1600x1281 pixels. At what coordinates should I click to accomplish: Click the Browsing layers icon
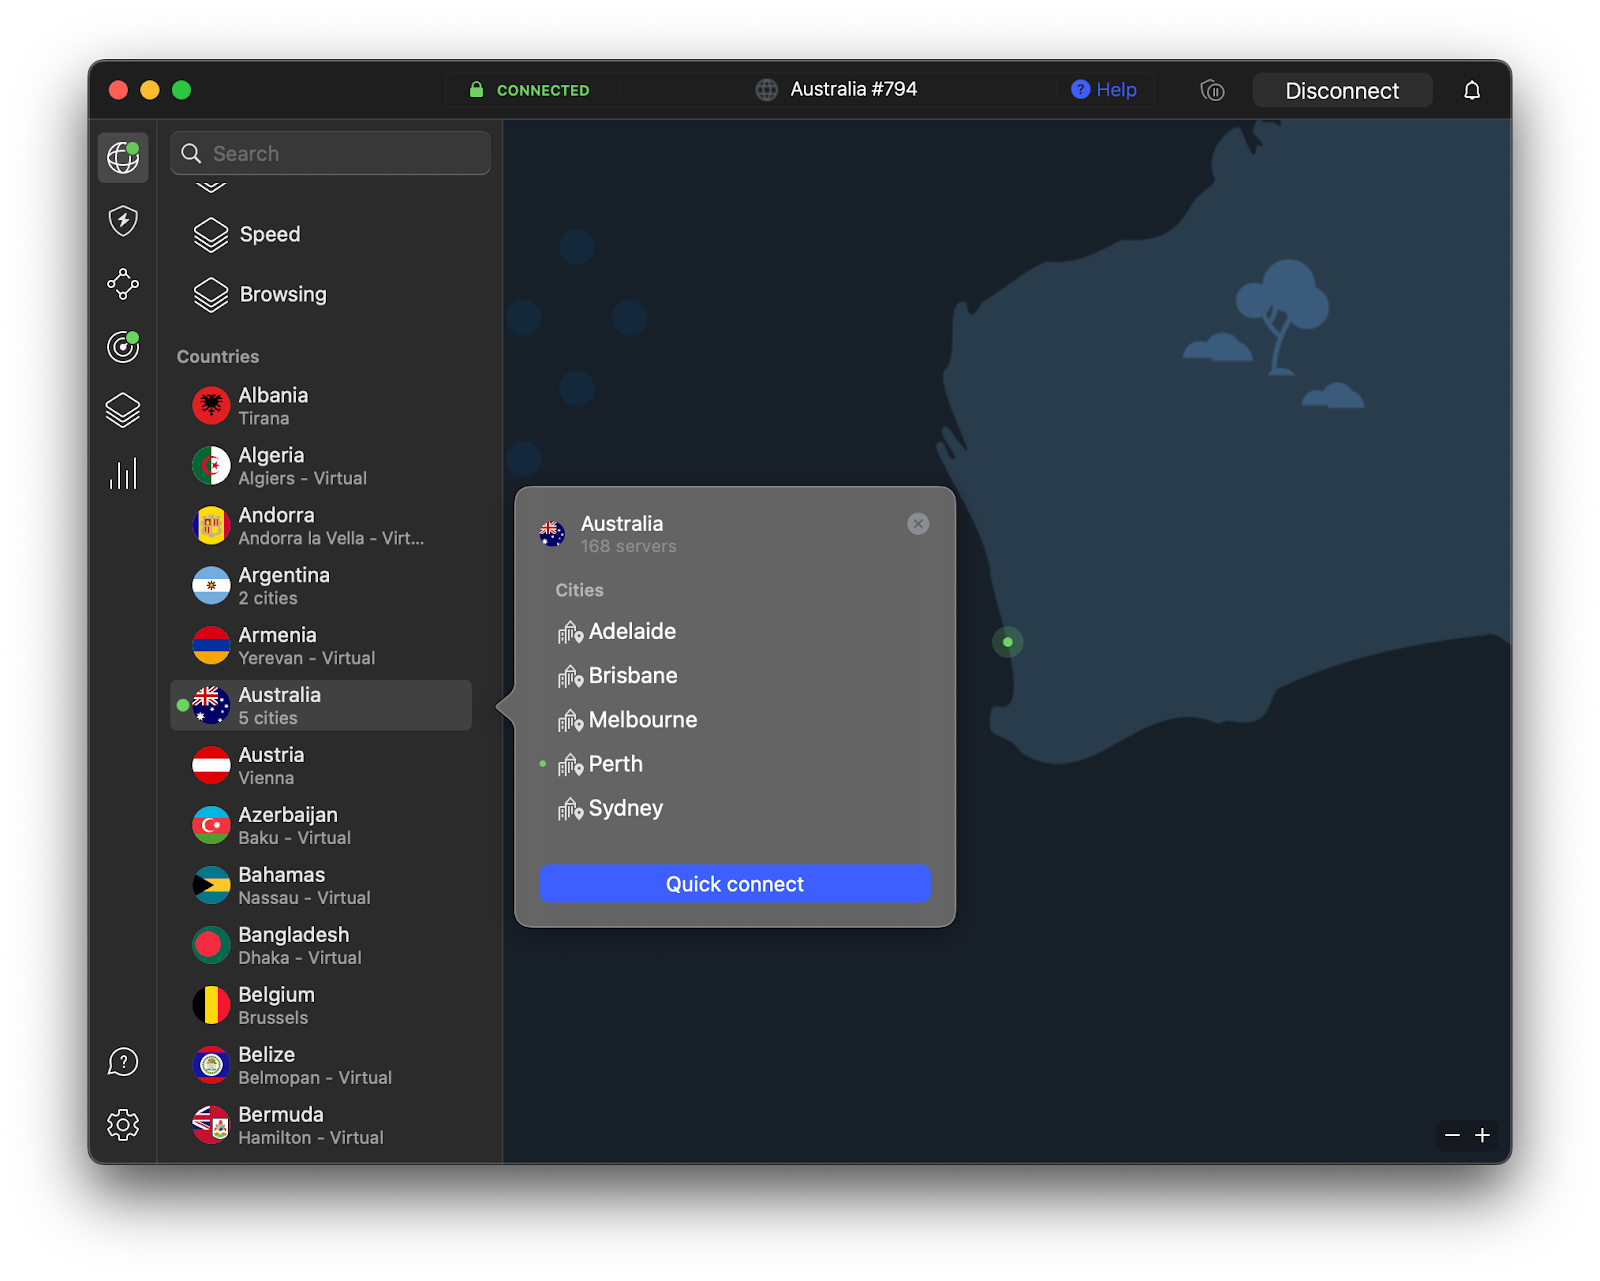[211, 295]
